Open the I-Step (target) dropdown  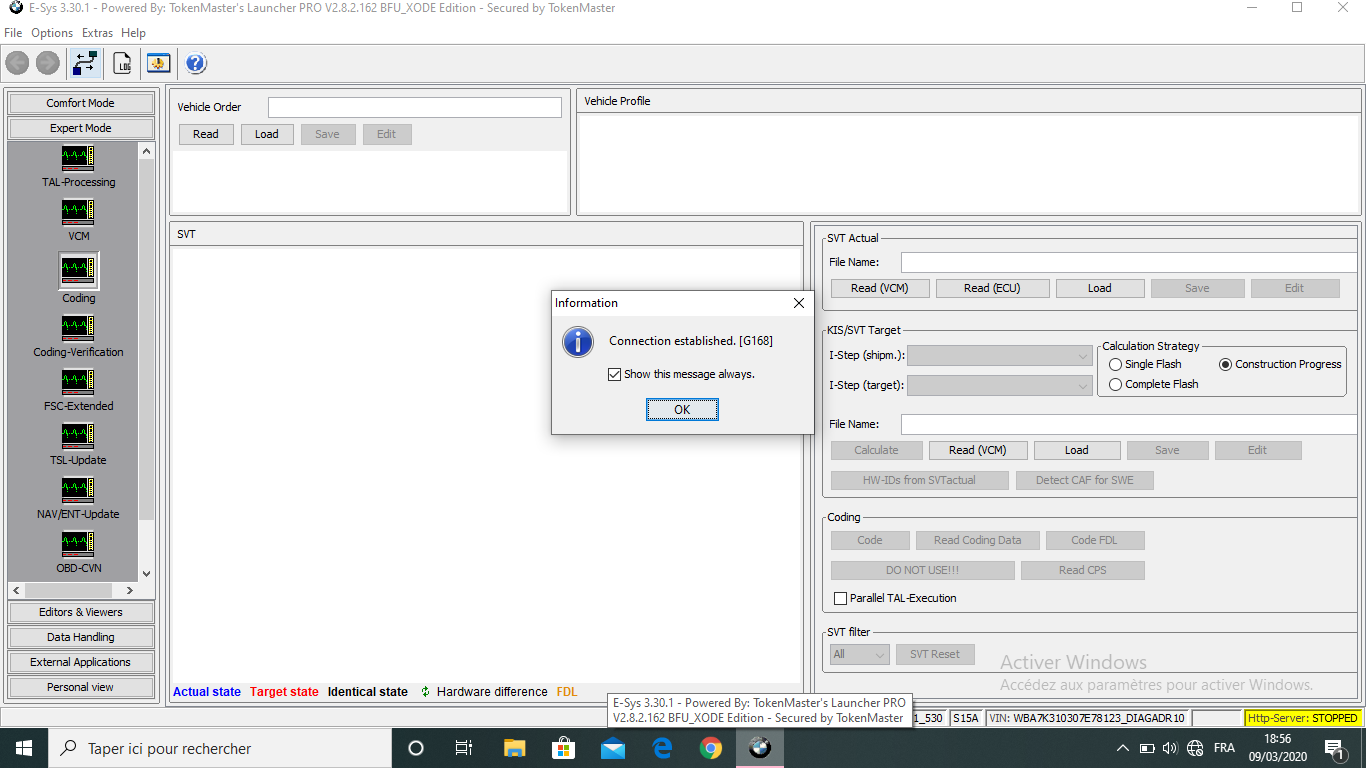(999, 385)
